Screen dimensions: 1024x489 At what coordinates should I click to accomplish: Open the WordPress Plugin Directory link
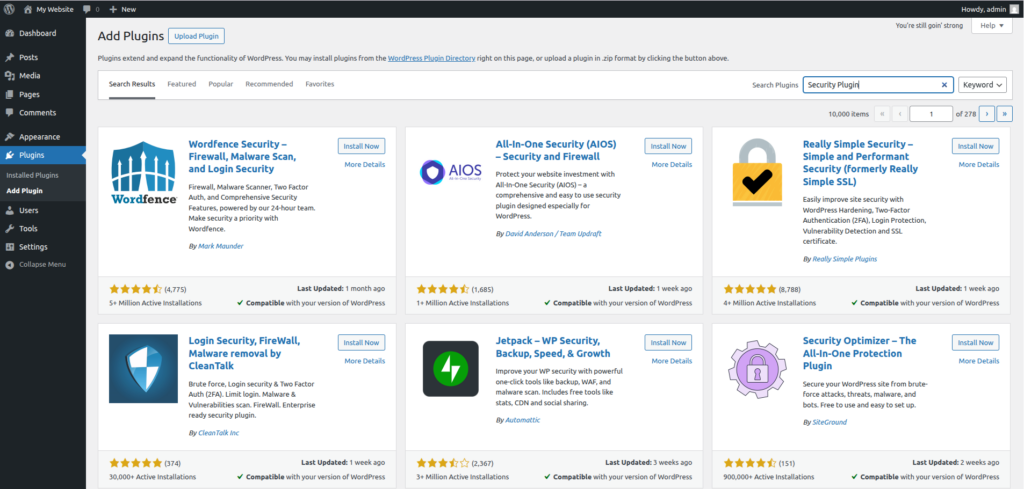[x=431, y=58]
